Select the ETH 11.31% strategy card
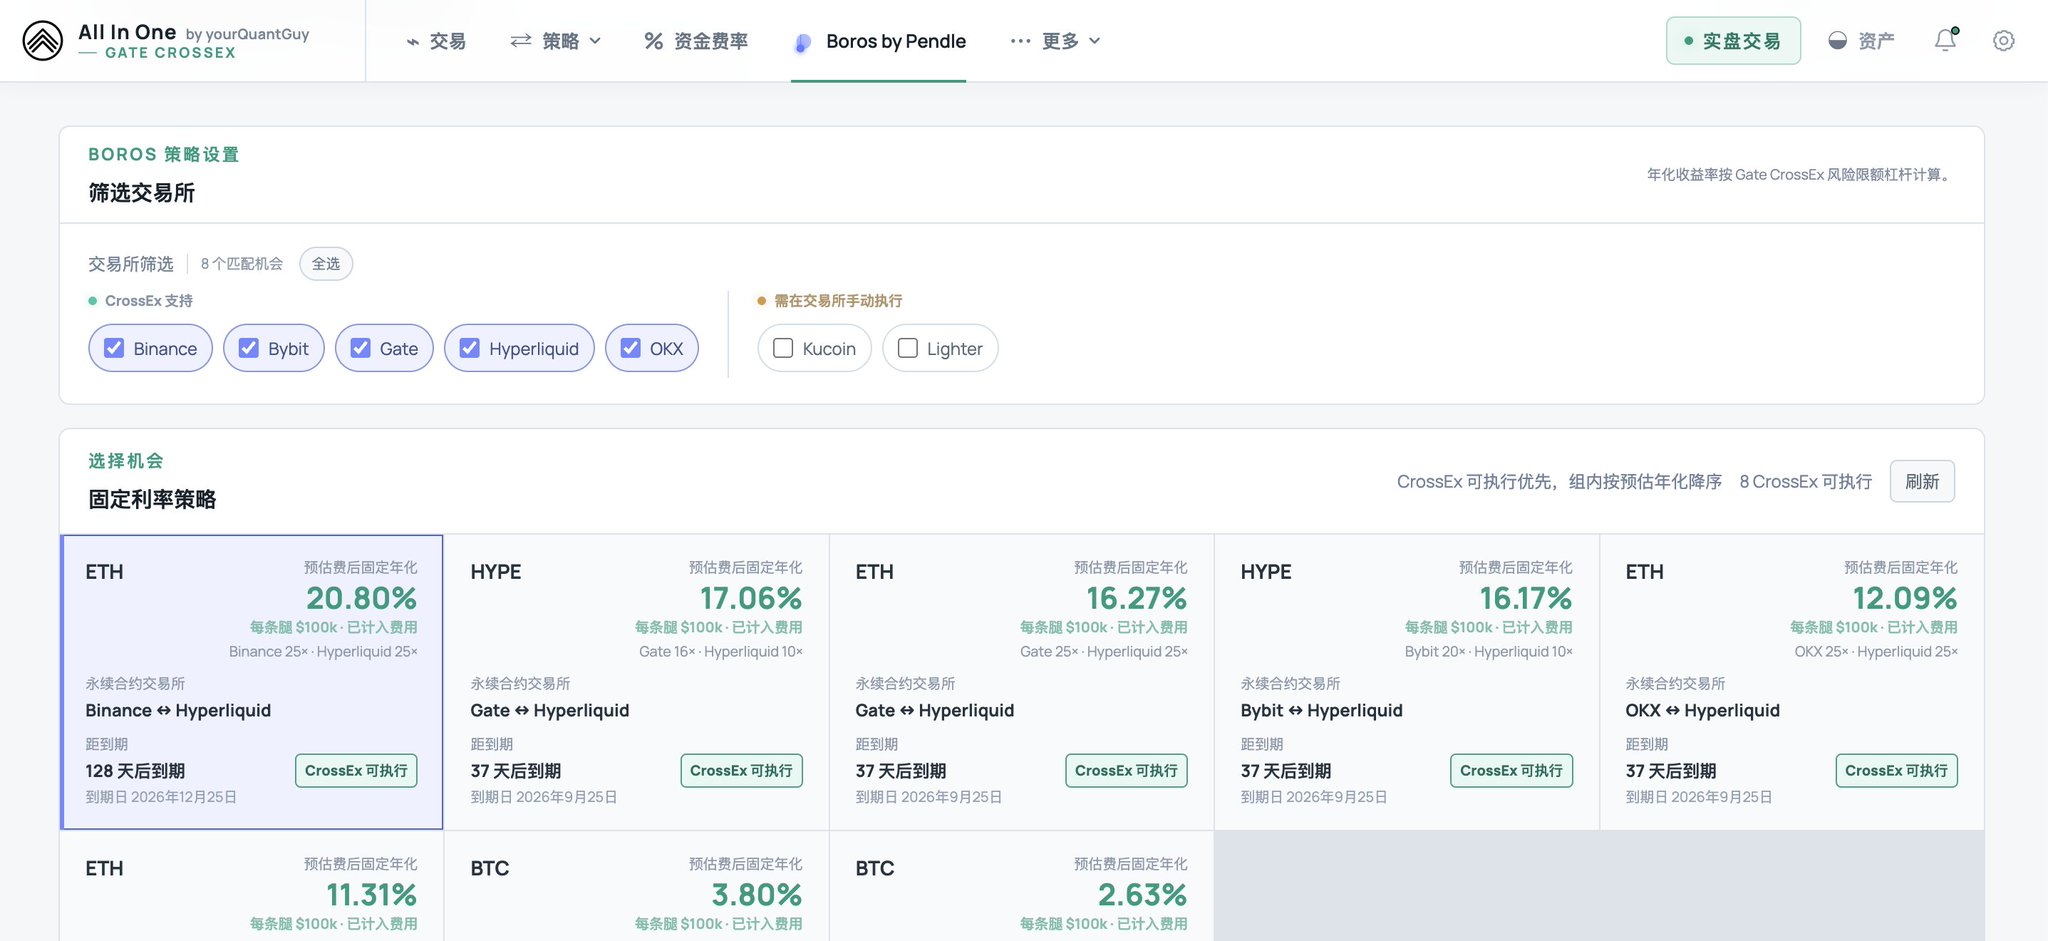This screenshot has height=941, width=2048. click(252, 887)
